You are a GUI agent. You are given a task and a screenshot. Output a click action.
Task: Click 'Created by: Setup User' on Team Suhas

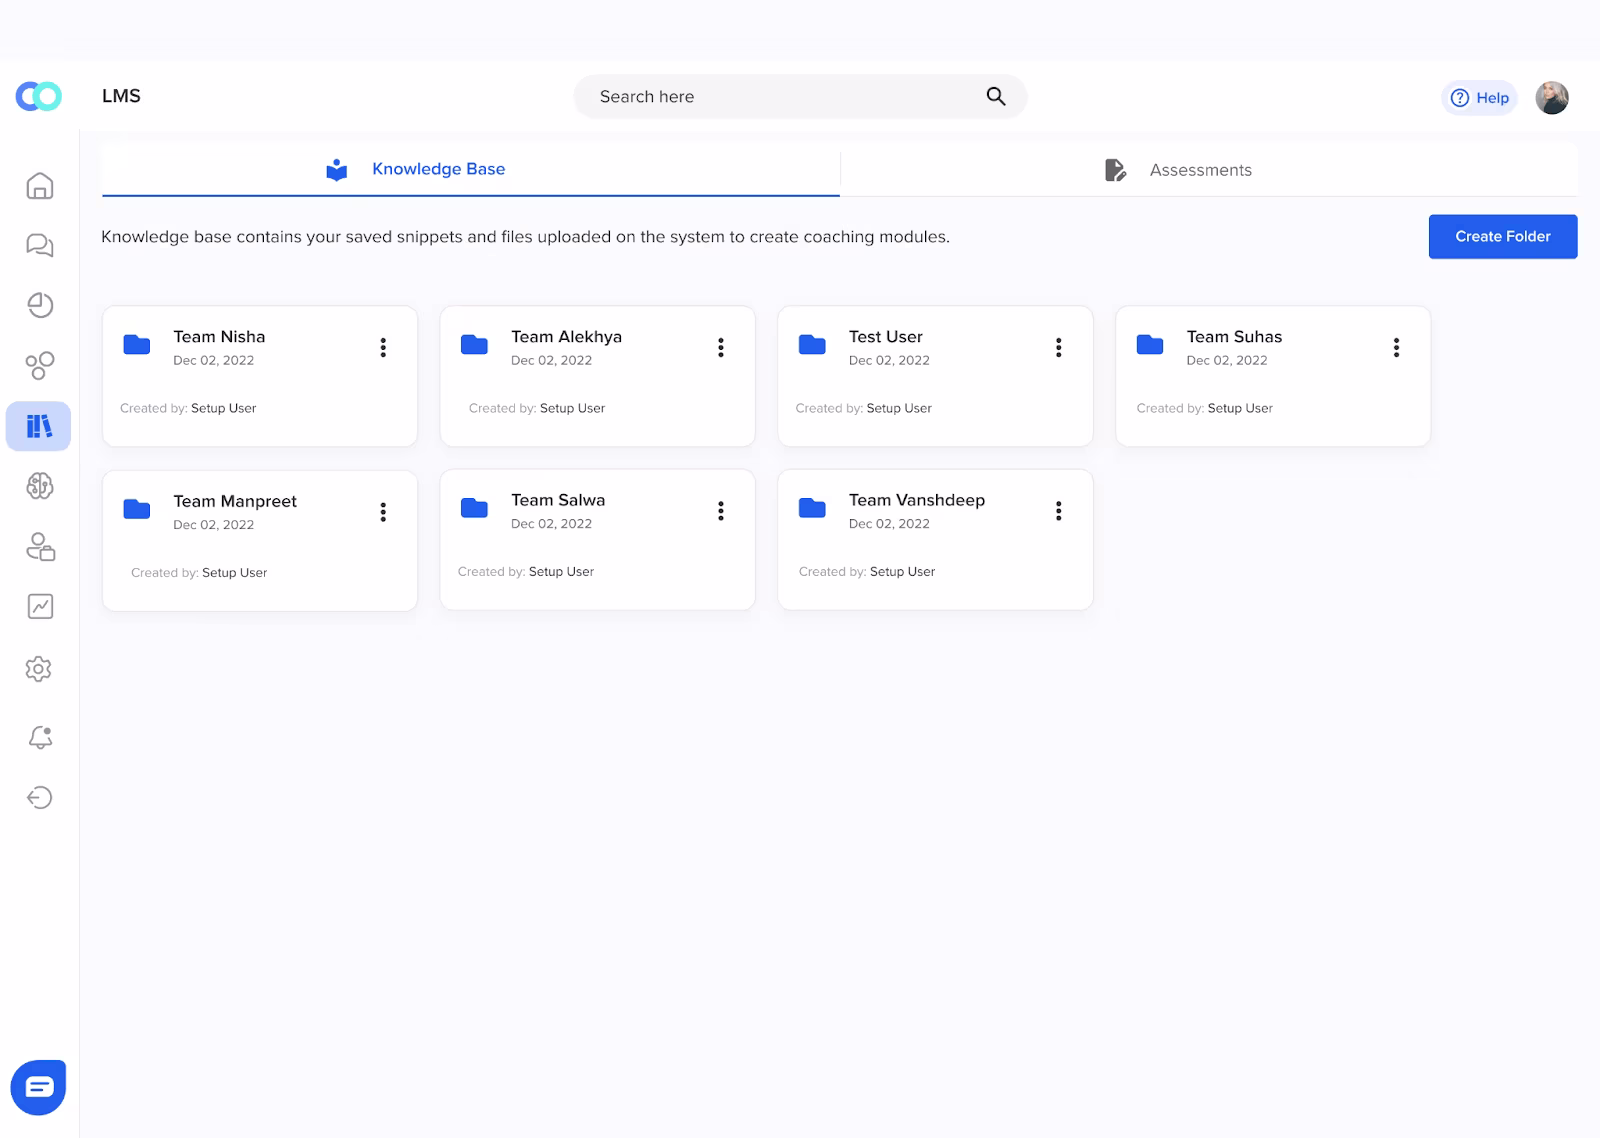pos(1204,409)
